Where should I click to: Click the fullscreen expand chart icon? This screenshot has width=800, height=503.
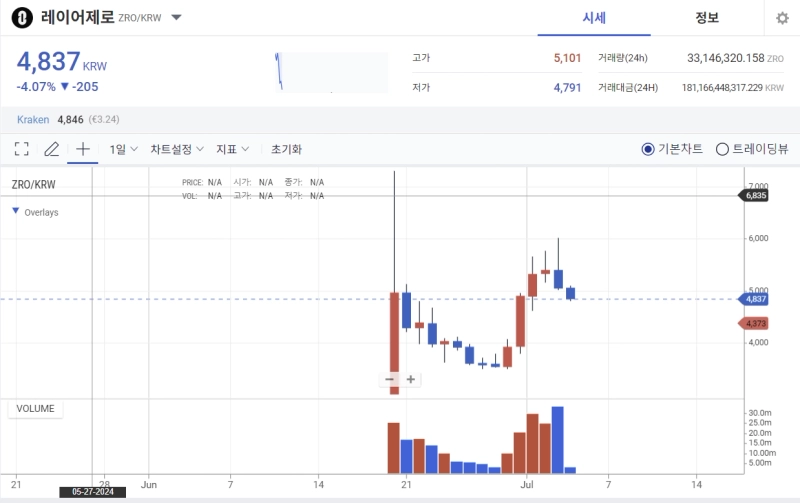click(x=22, y=149)
